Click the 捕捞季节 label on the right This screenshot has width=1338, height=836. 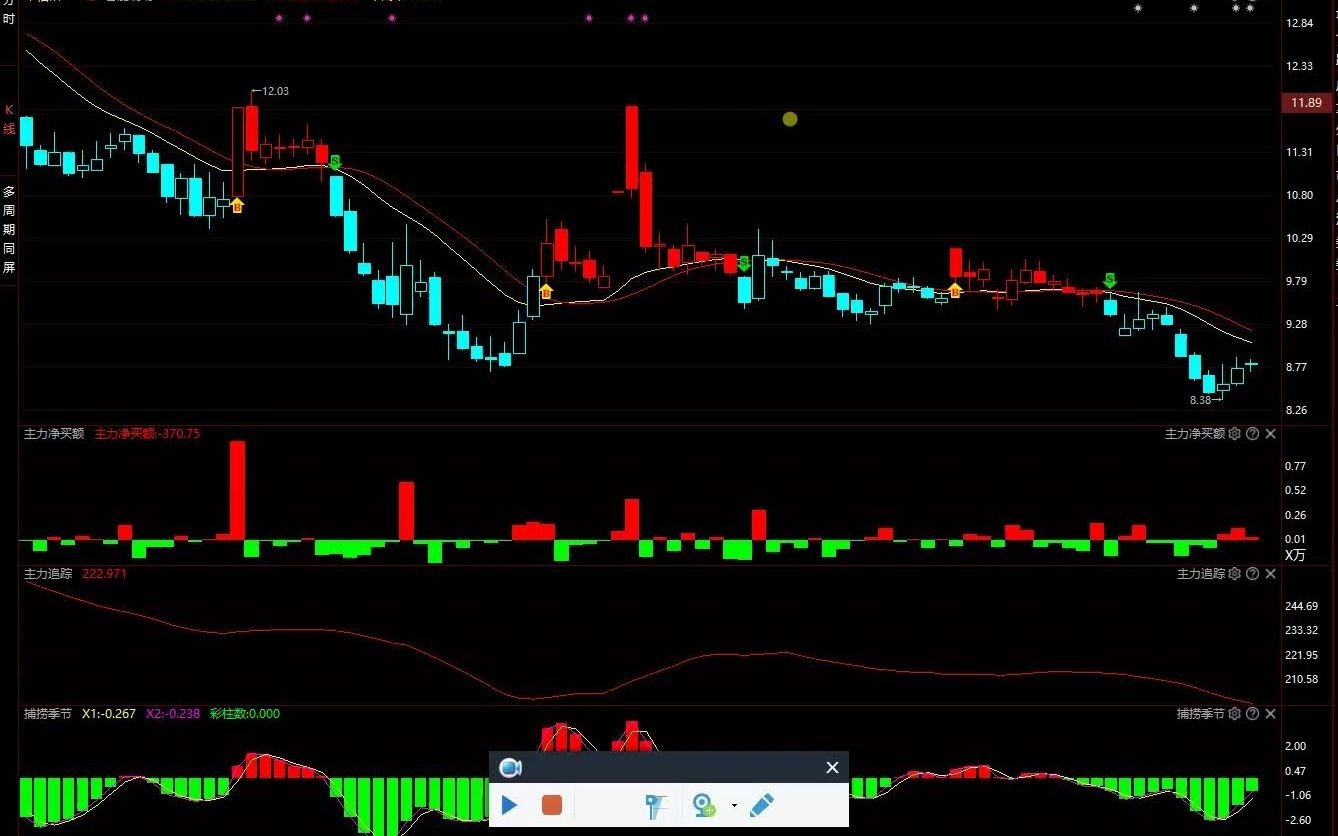pos(1201,714)
